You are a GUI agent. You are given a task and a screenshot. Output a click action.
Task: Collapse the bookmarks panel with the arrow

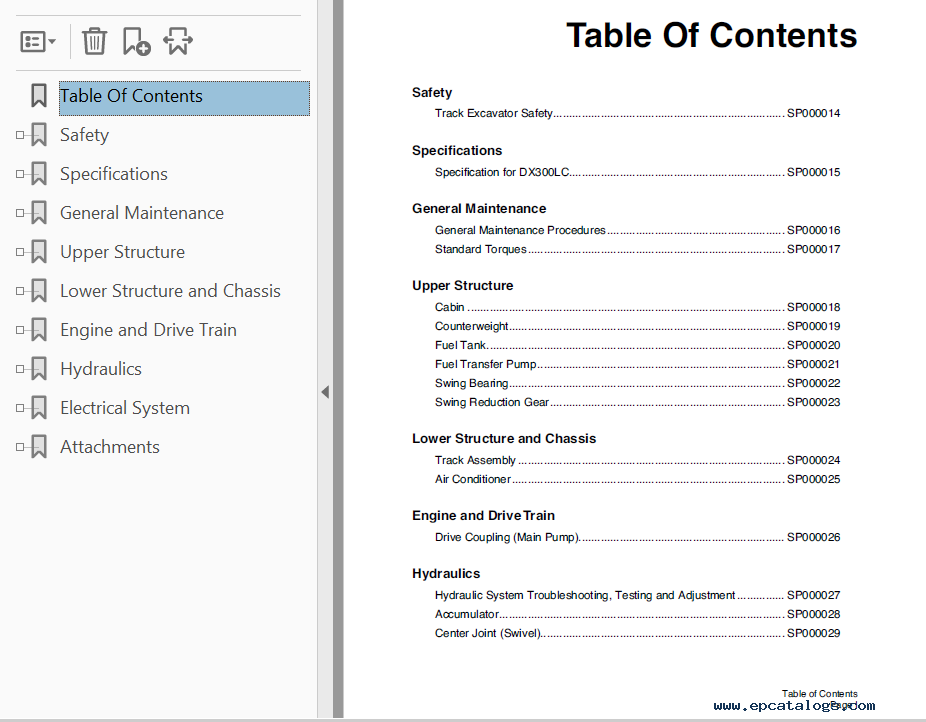(325, 392)
